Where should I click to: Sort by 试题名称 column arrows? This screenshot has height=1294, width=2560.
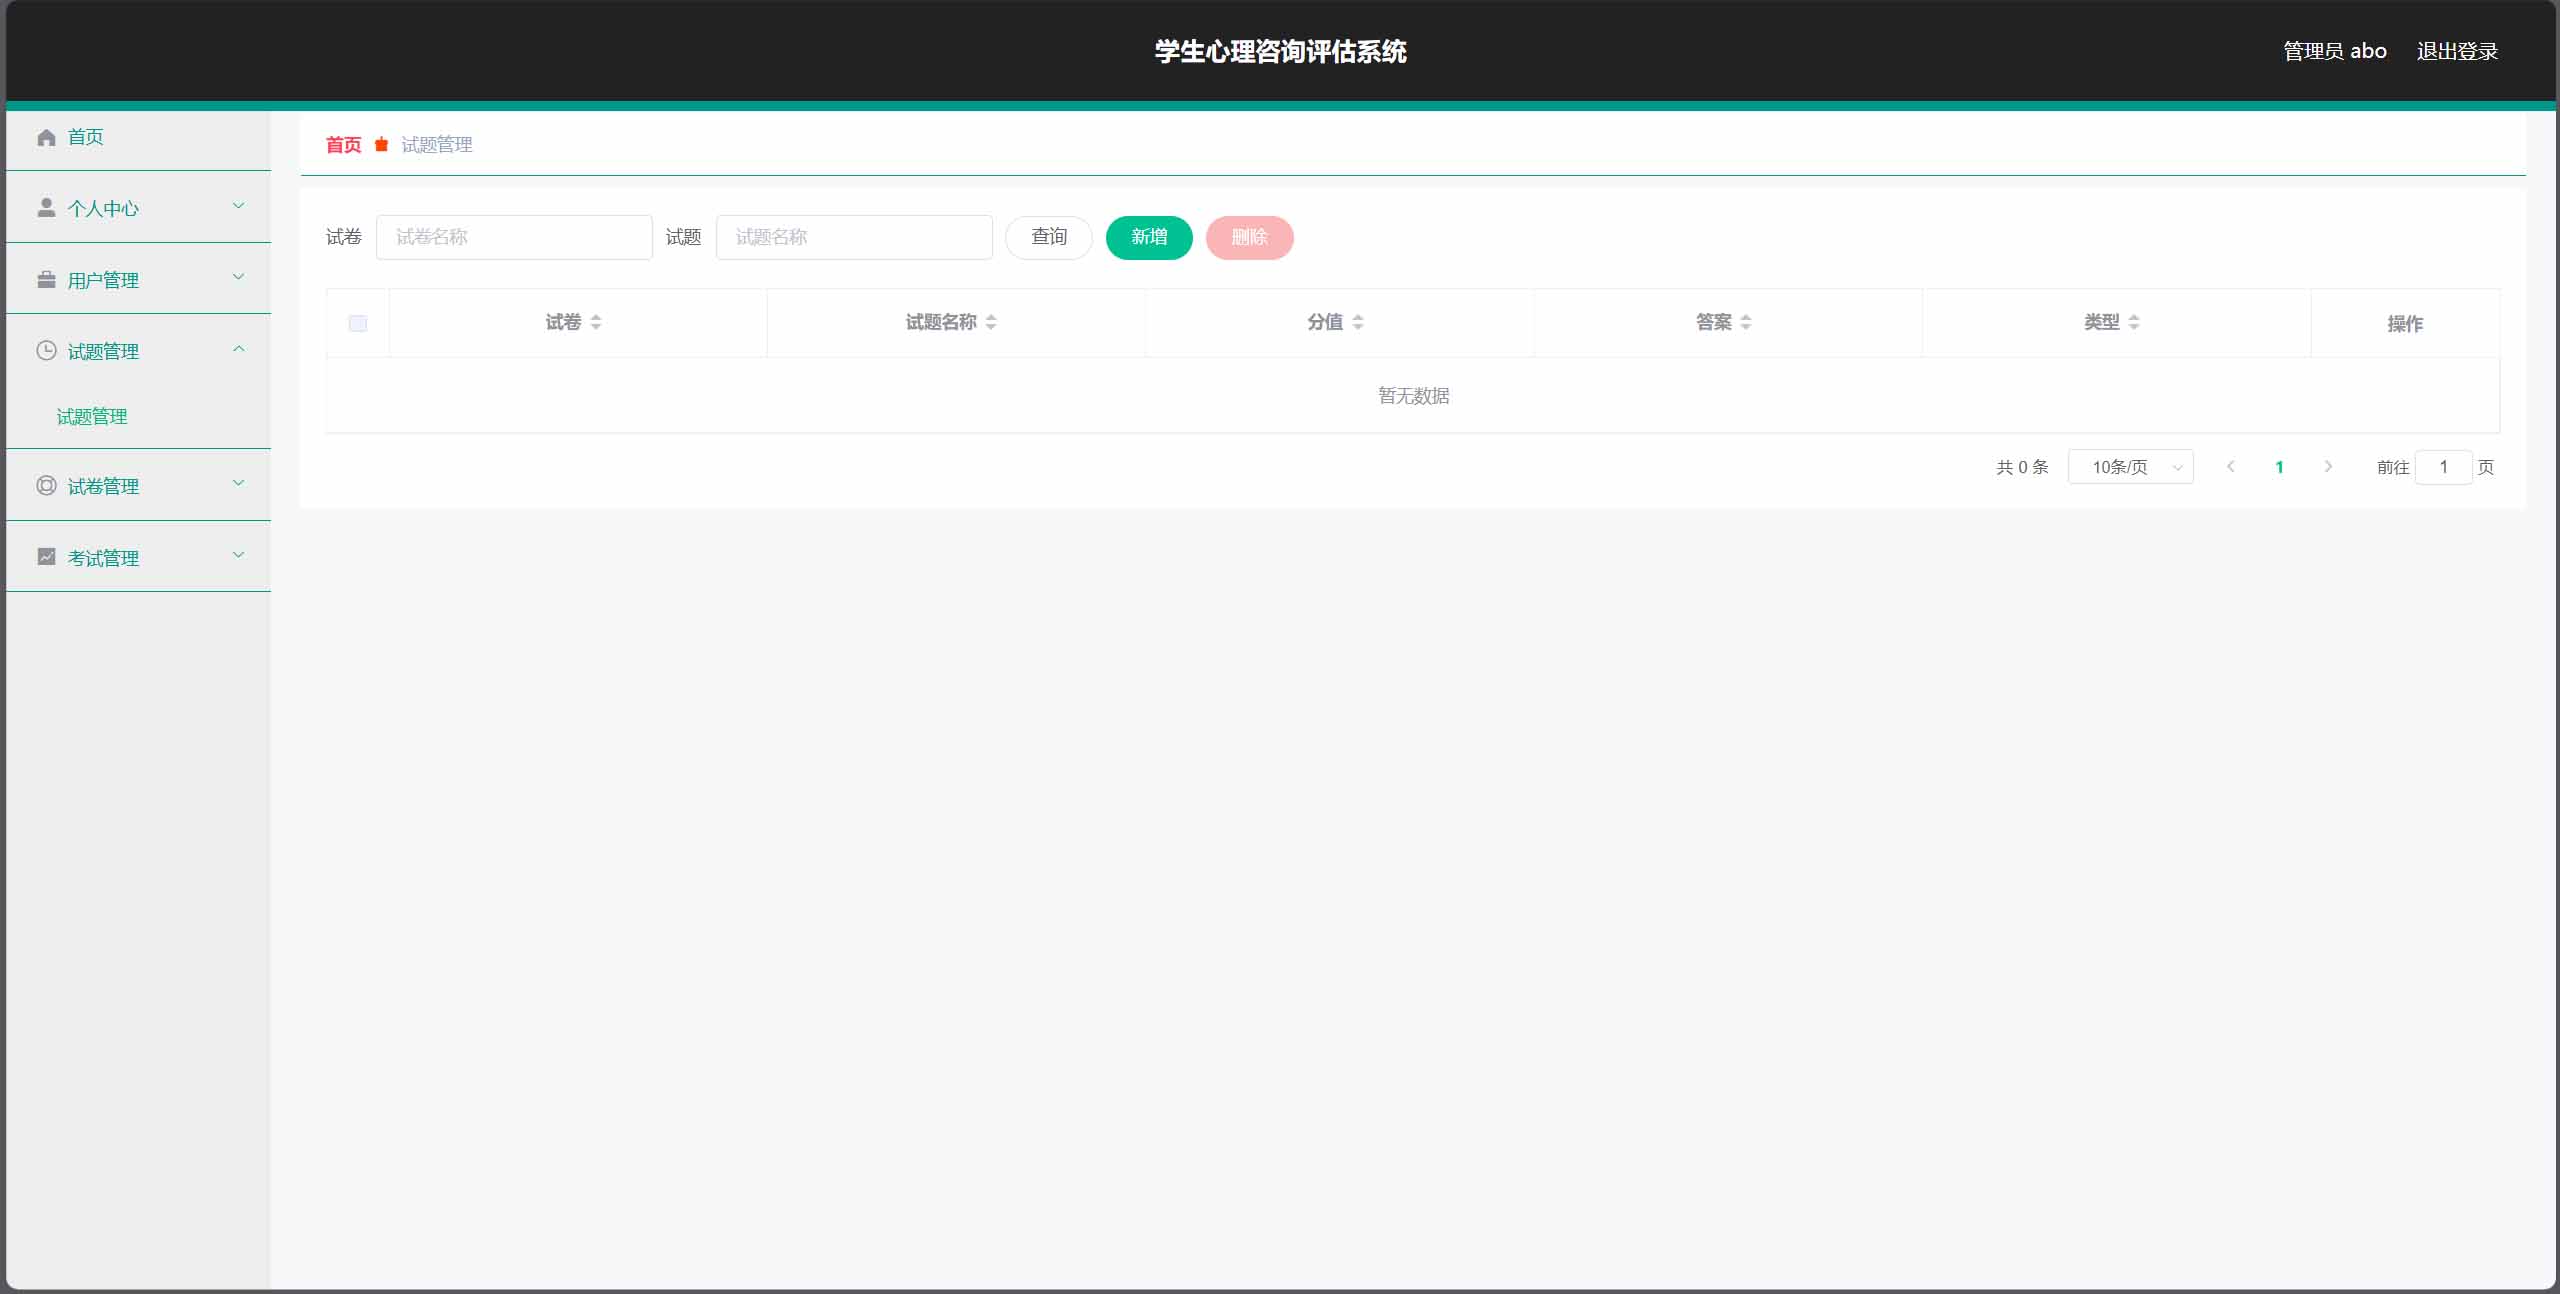pyautogui.click(x=991, y=322)
